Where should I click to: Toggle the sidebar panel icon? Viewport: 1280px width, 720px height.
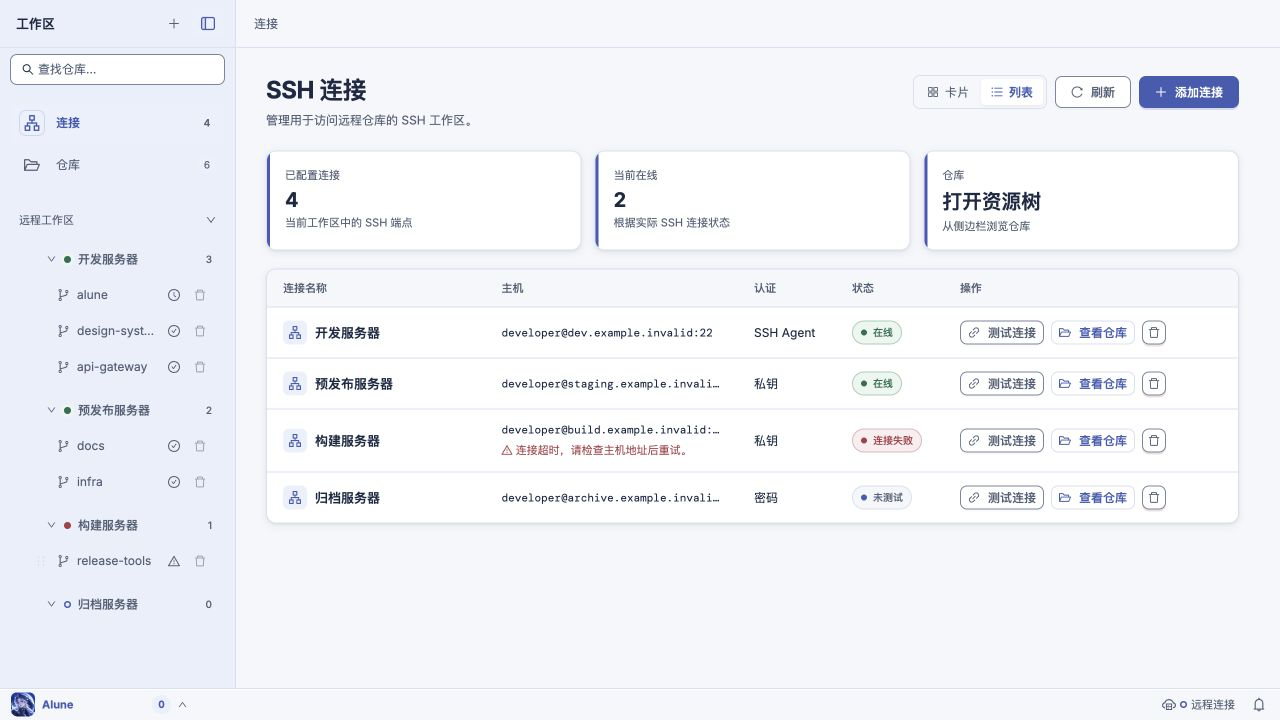pyautogui.click(x=208, y=24)
